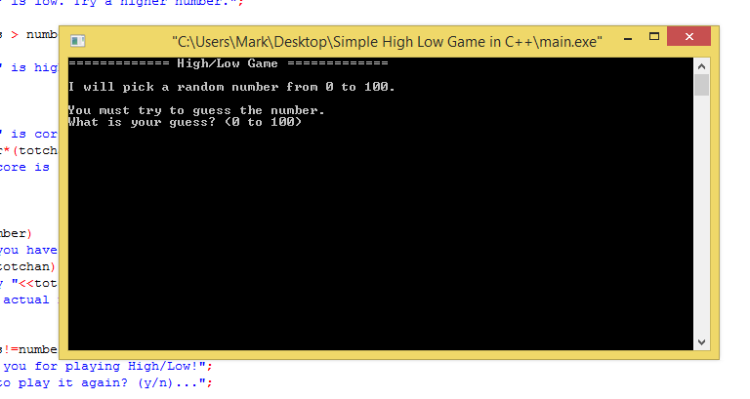Screen dimensions: 750x399
Task: Click the 'You must try to guess' line
Action: 196,111
